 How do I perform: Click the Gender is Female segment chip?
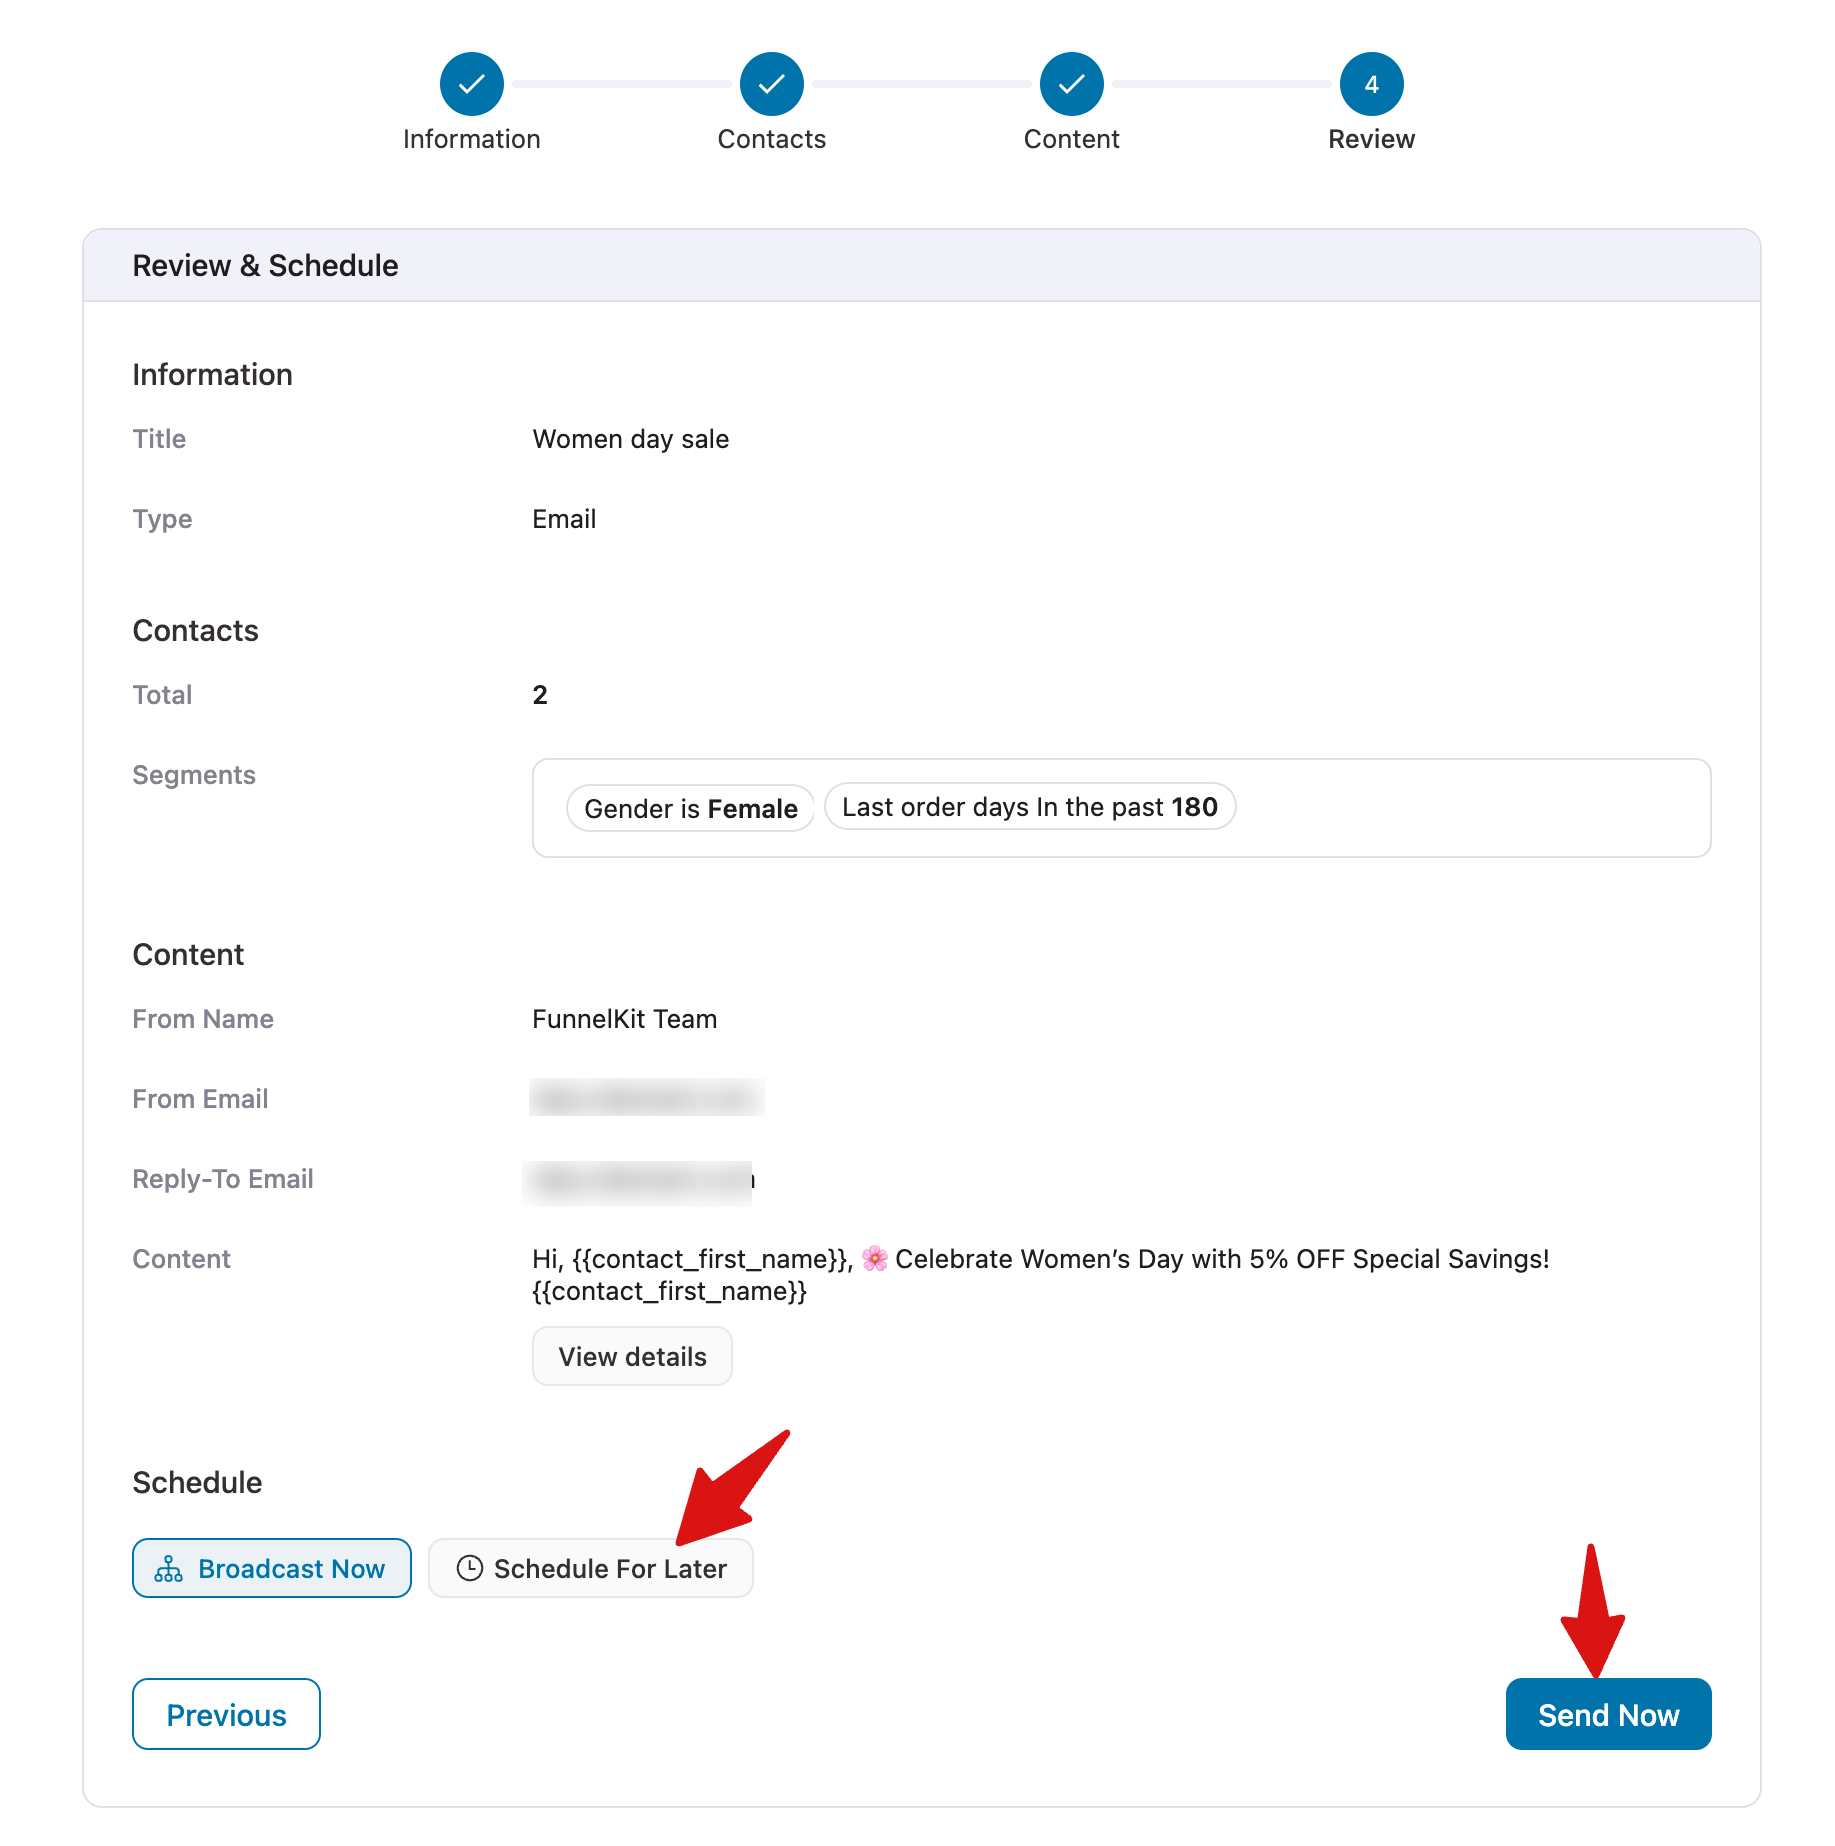click(x=690, y=808)
